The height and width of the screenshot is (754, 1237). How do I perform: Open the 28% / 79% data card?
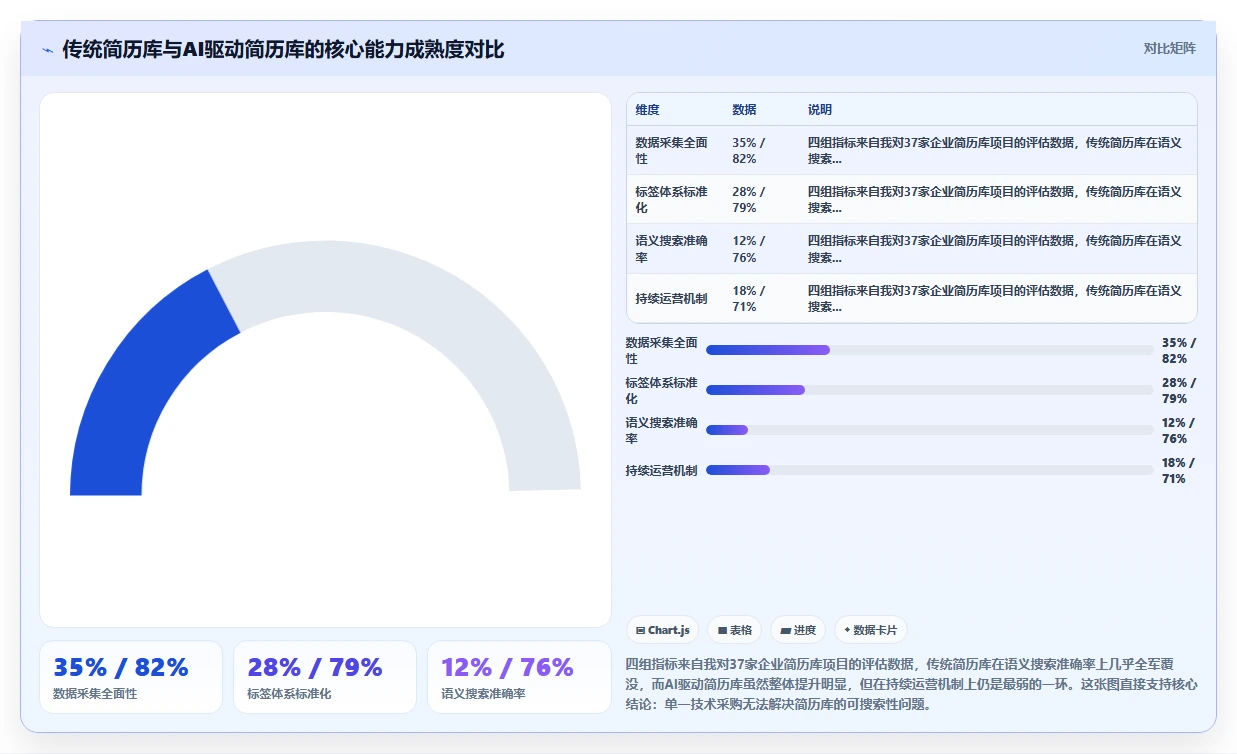[x=325, y=677]
